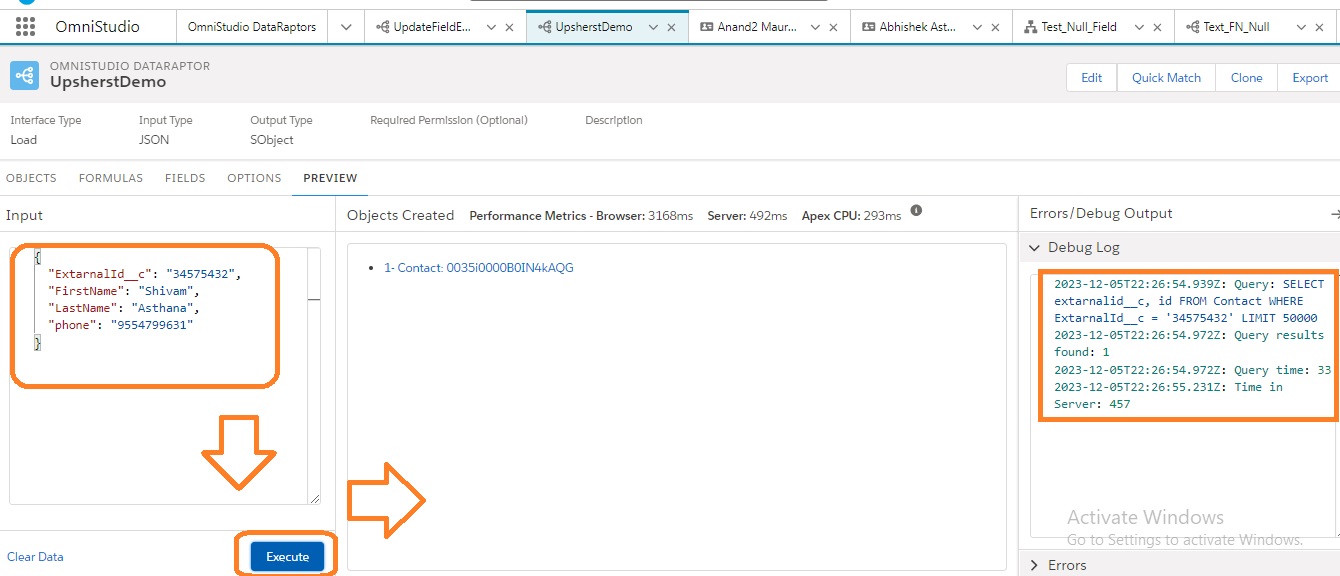Screen dimensions: 1340x576
Task: Open the OmniStudio DataRaptors navigation dropdown
Action: [x=346, y=27]
